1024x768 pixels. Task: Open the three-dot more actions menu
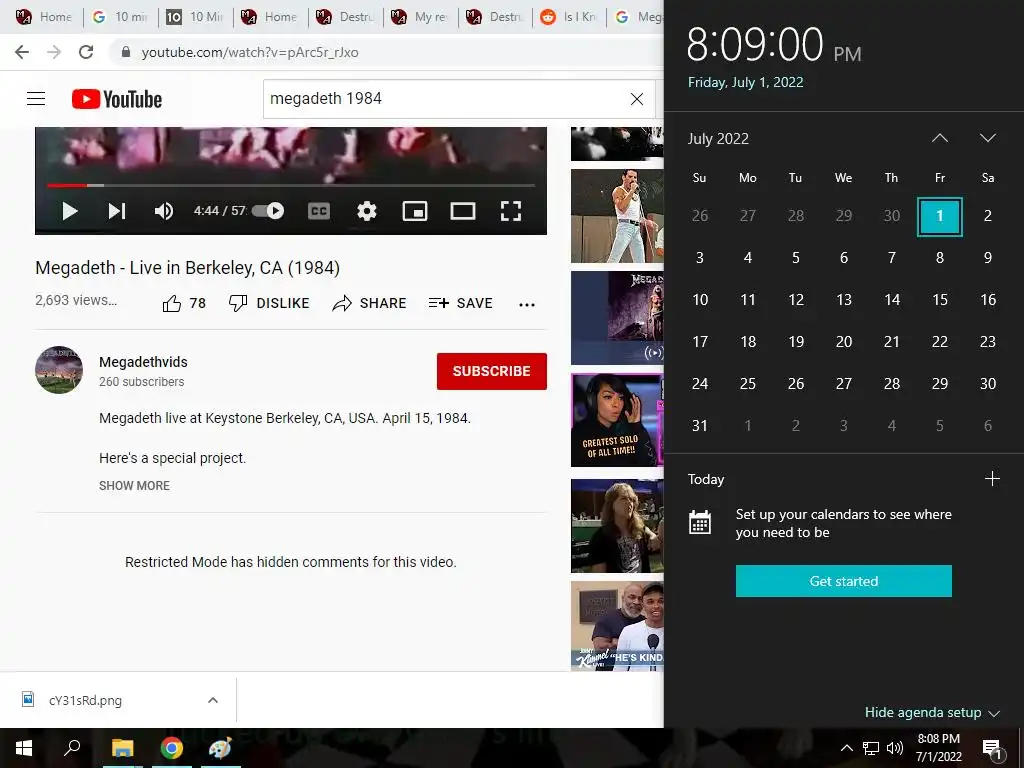(527, 304)
